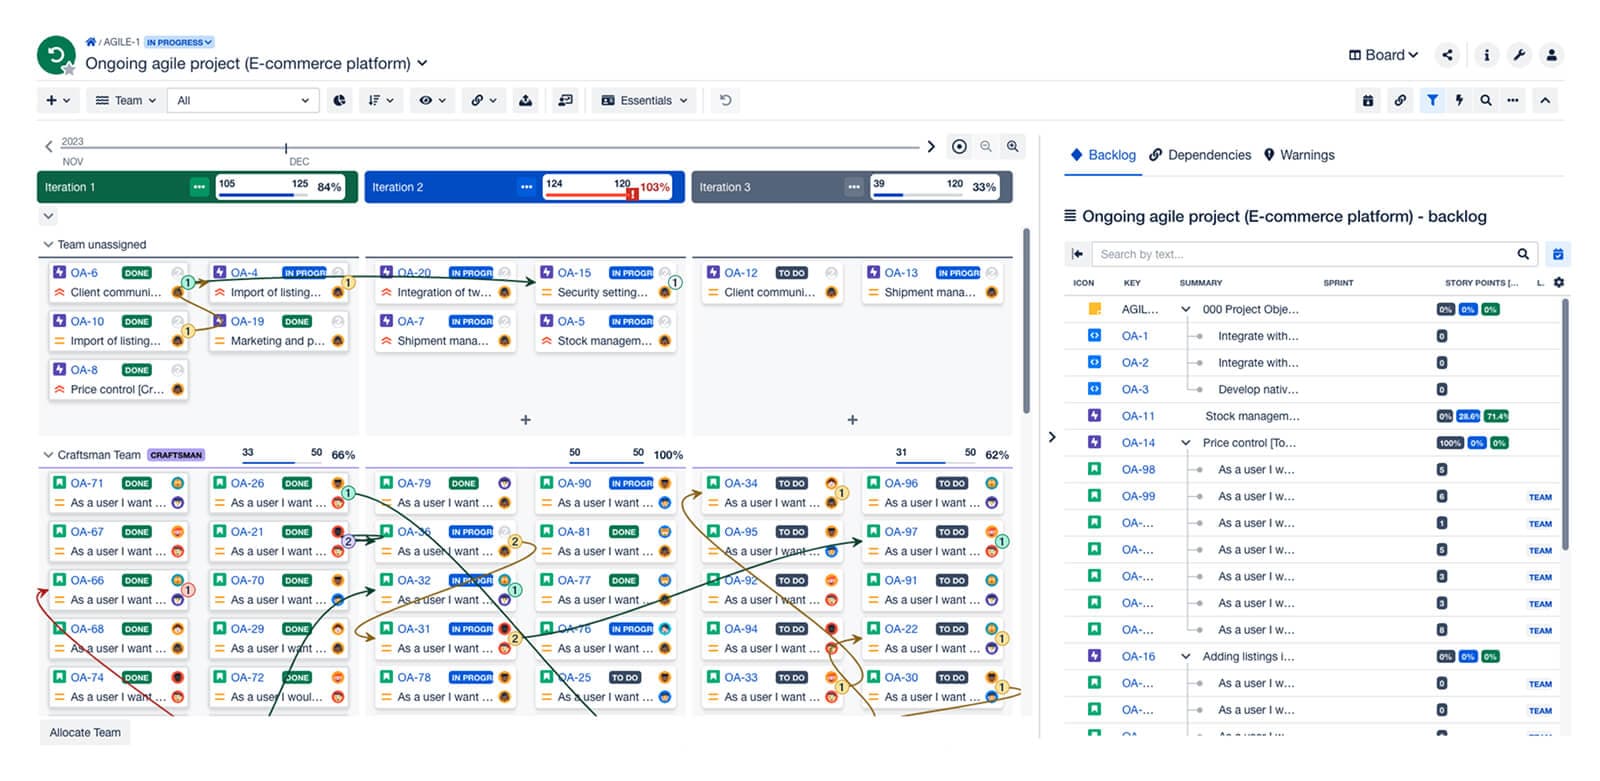Open the Team grouping dropdown
The width and height of the screenshot is (1600, 781).
tap(126, 100)
